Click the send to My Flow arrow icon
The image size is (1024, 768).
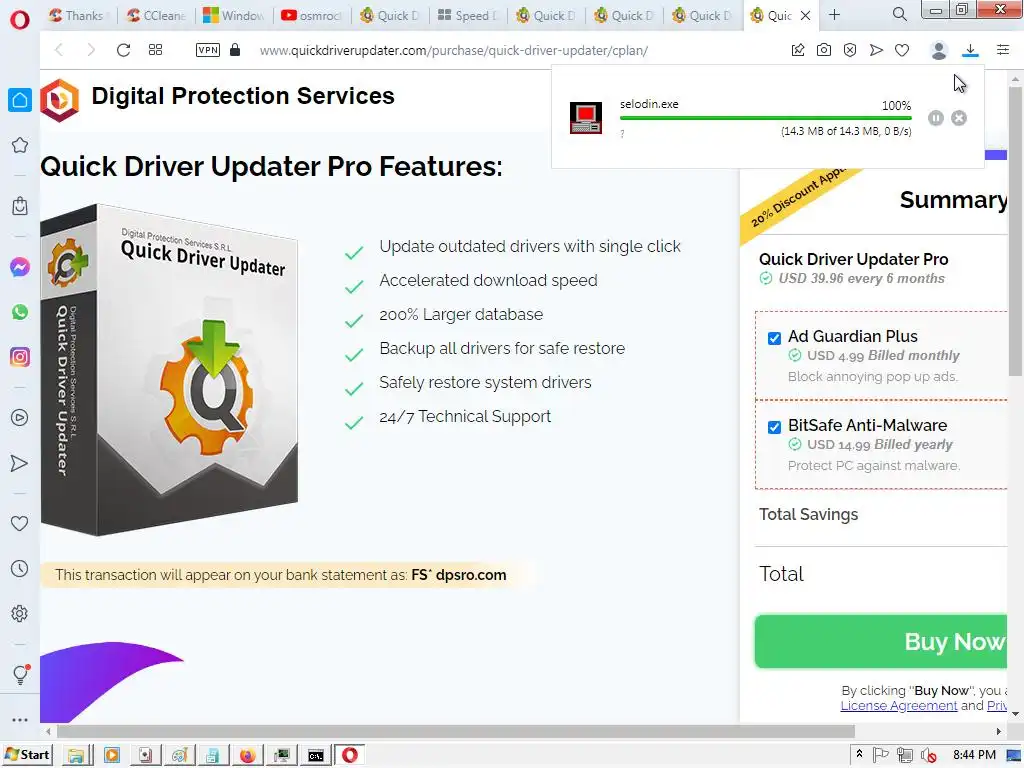pyautogui.click(x=876, y=50)
